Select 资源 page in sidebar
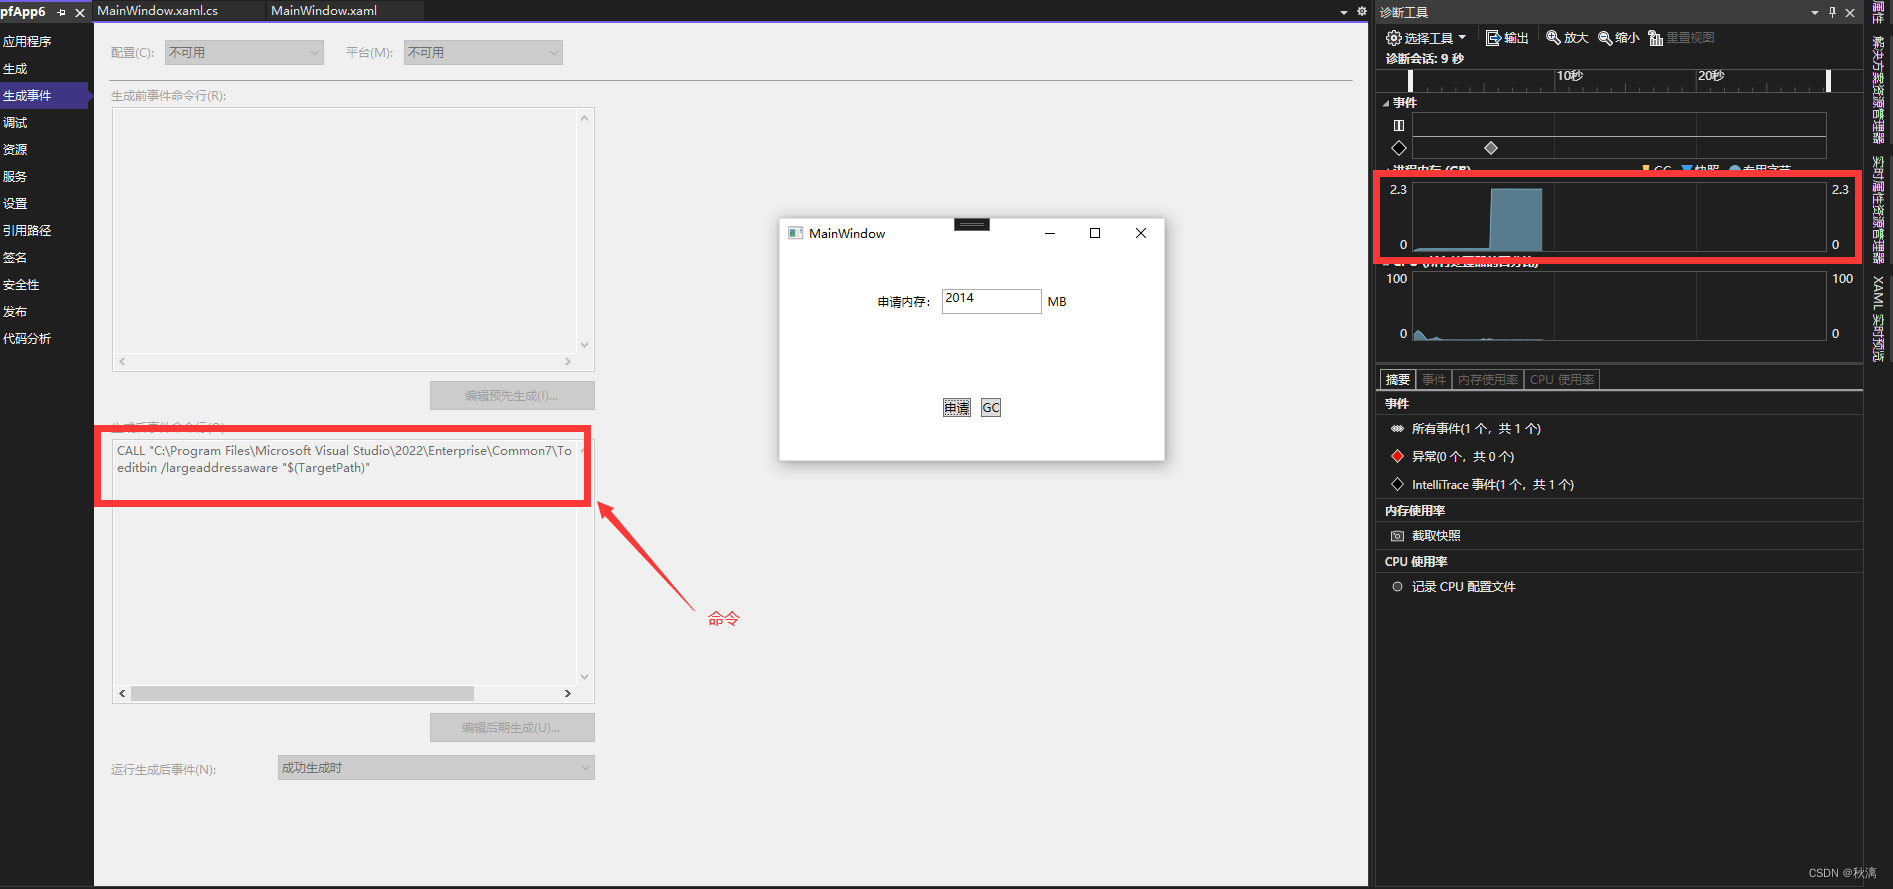 pyautogui.click(x=15, y=150)
